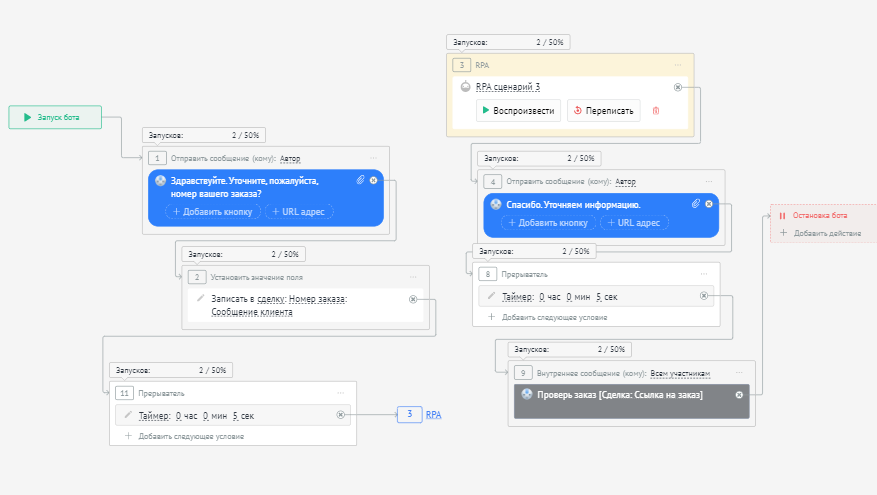The image size is (877, 495).
Task: Click the 'Запуск бота' start node
Action: [55, 117]
